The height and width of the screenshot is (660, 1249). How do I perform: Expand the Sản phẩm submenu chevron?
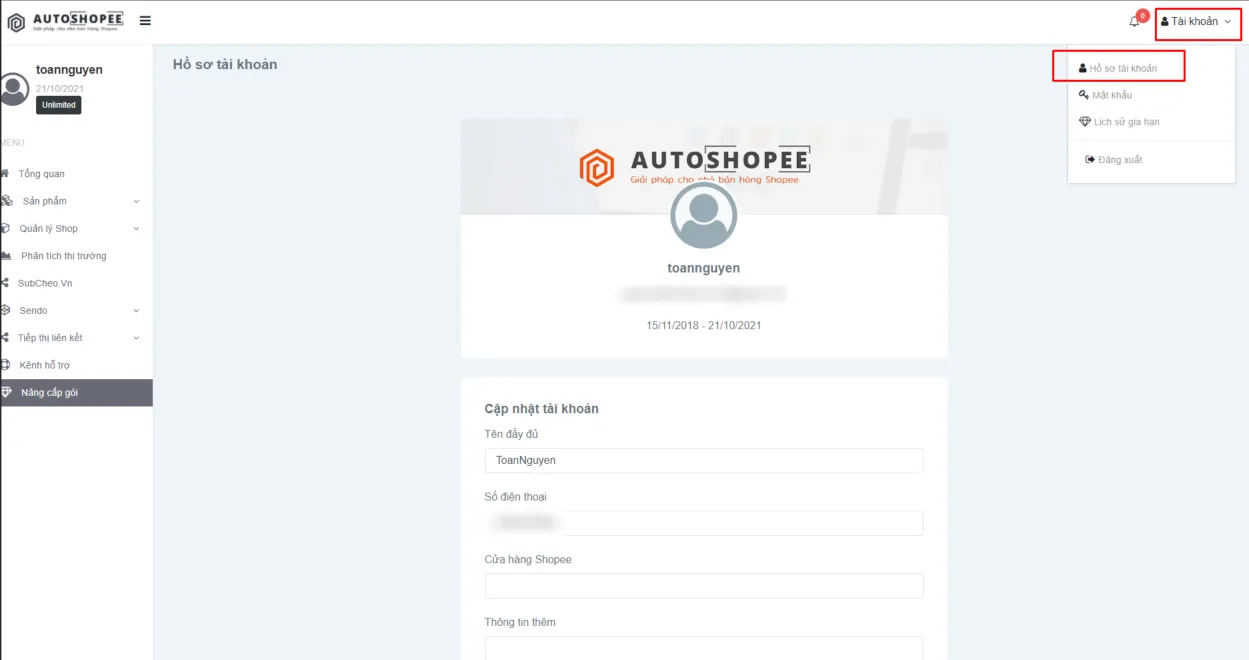[x=136, y=201]
